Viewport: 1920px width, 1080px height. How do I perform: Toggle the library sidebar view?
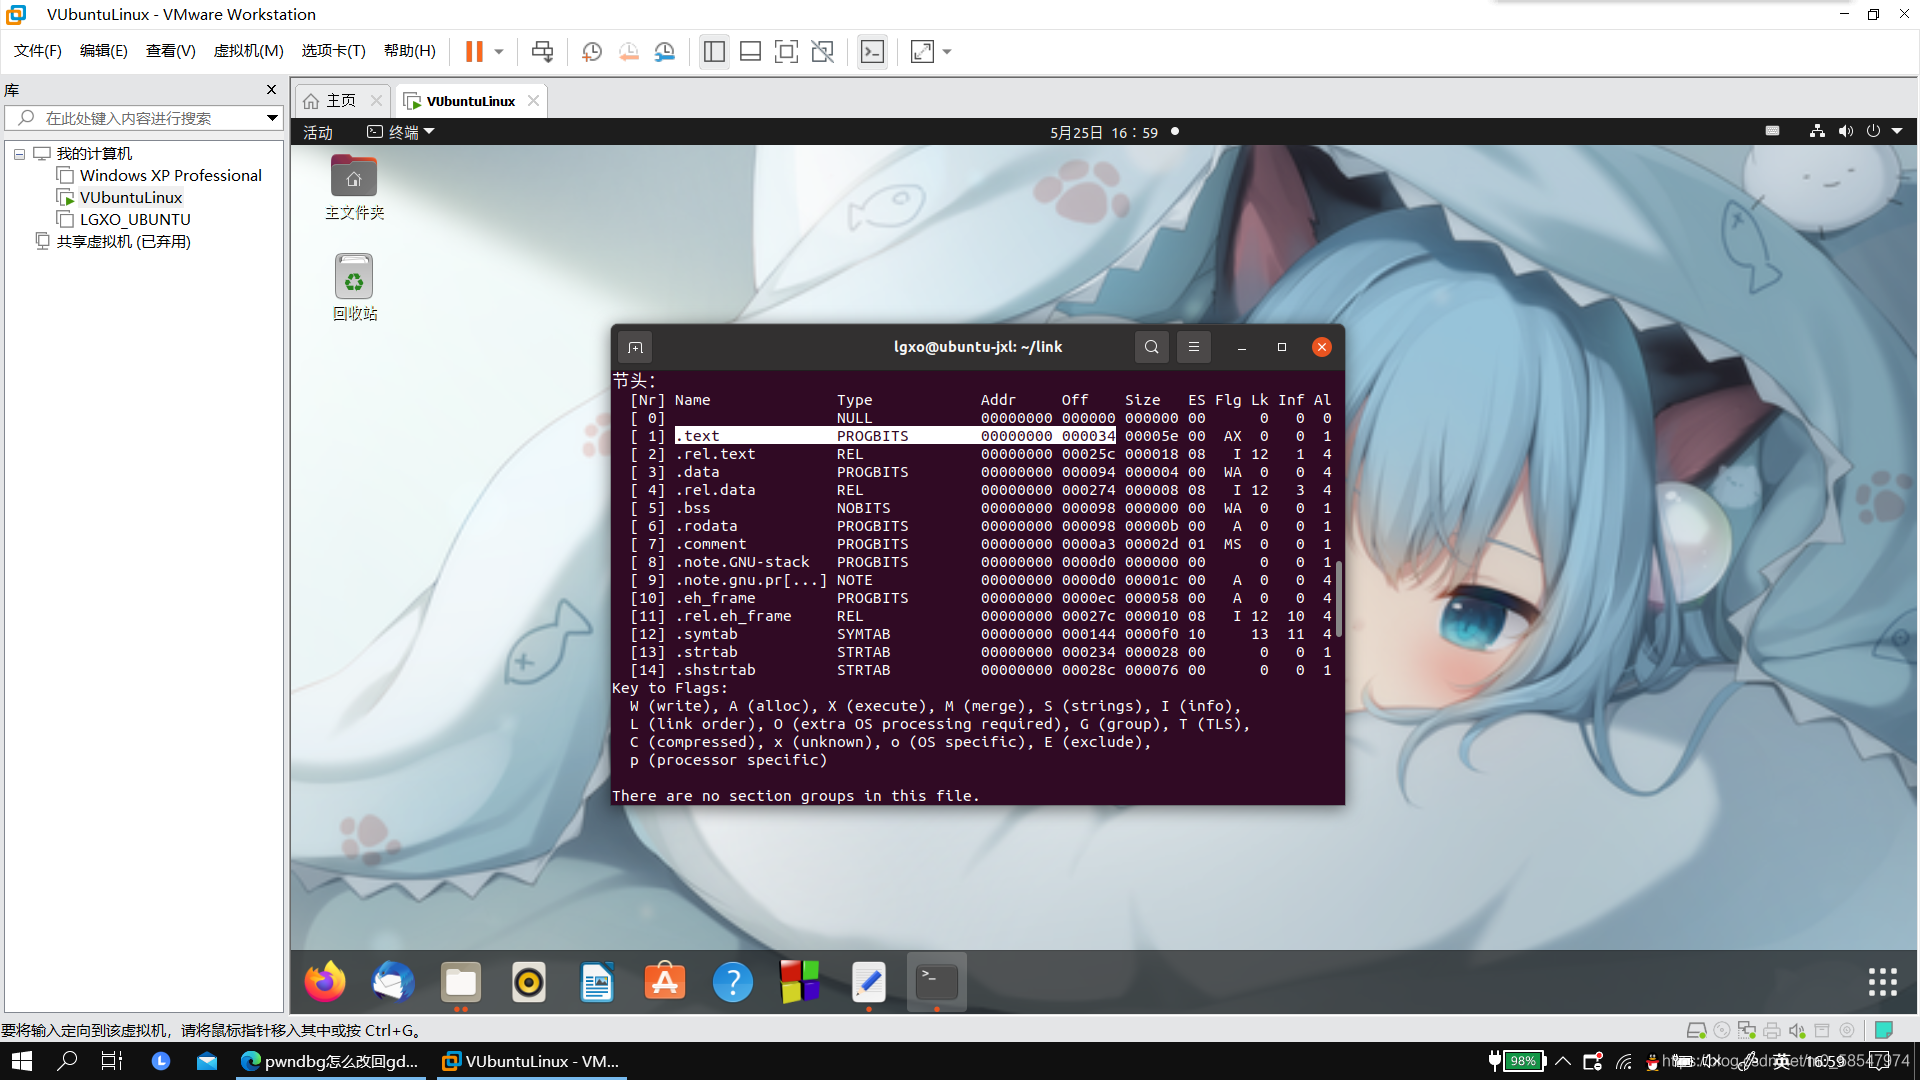pyautogui.click(x=714, y=52)
